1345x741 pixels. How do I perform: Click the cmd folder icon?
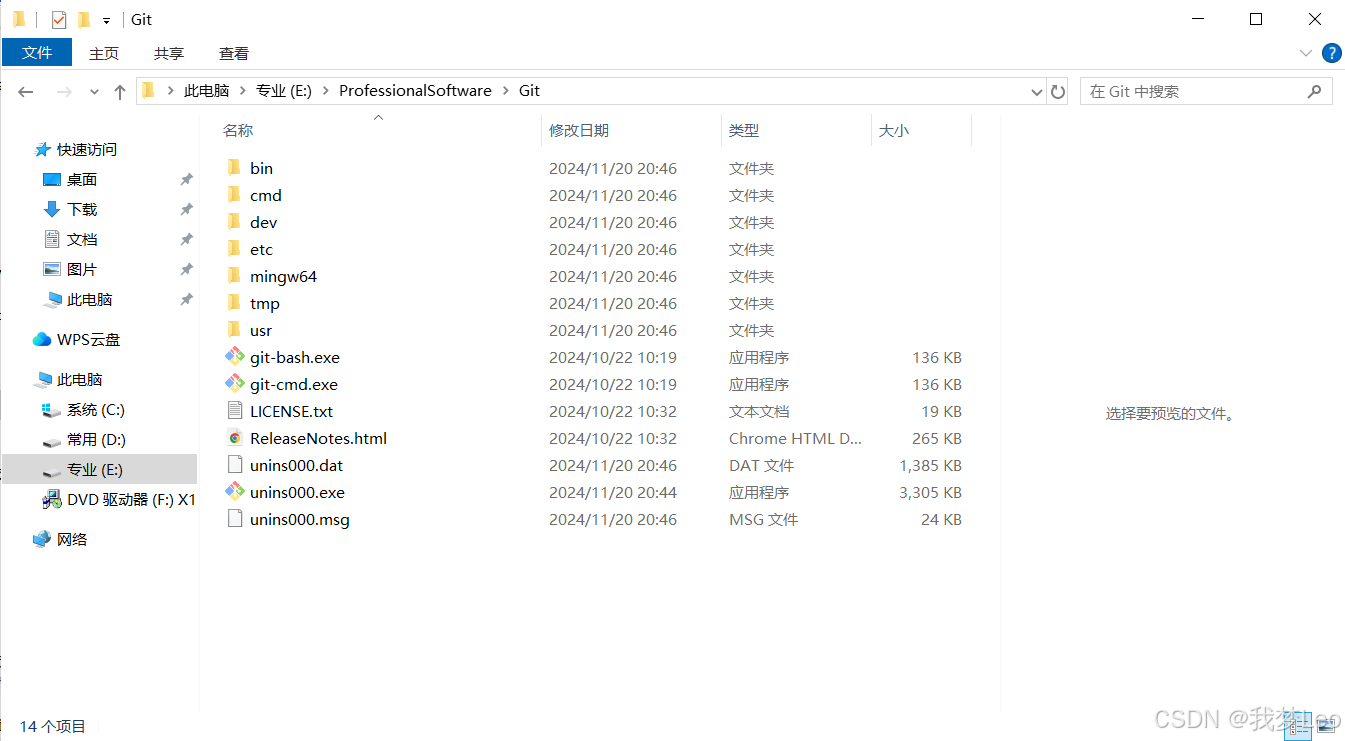tap(234, 194)
